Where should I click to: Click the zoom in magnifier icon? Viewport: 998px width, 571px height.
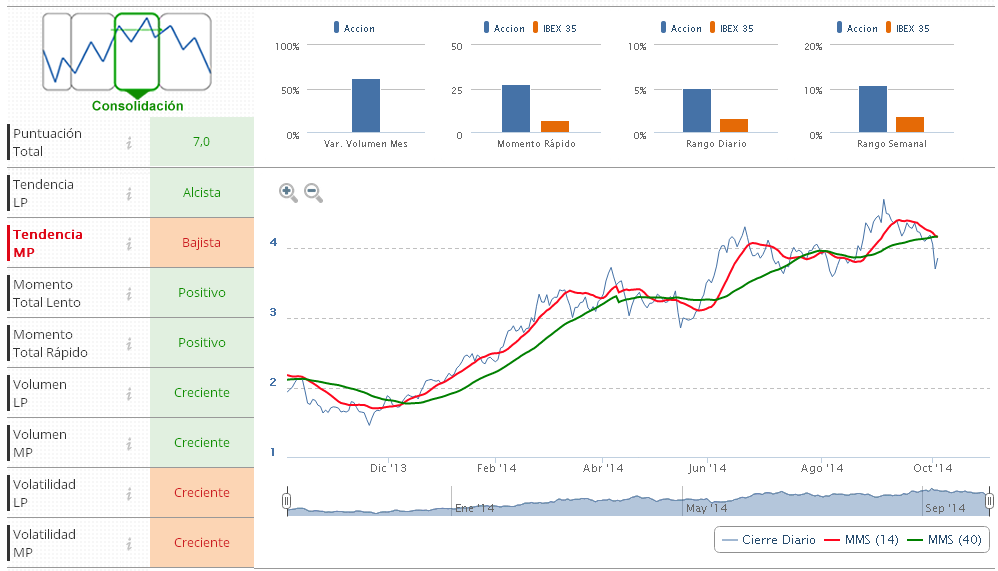coord(288,192)
